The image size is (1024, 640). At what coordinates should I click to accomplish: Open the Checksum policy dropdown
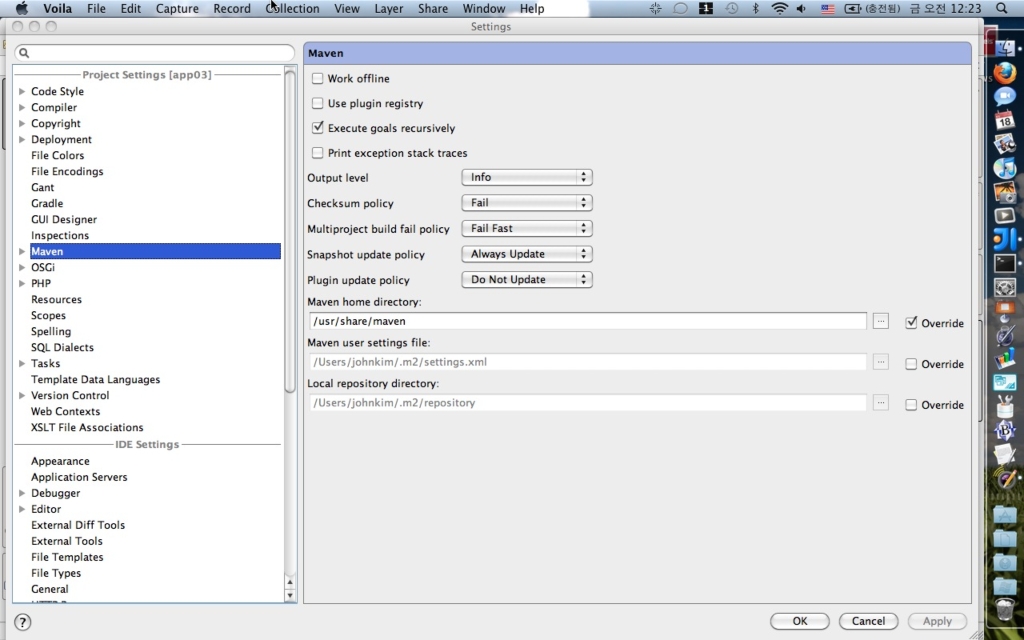pos(526,202)
